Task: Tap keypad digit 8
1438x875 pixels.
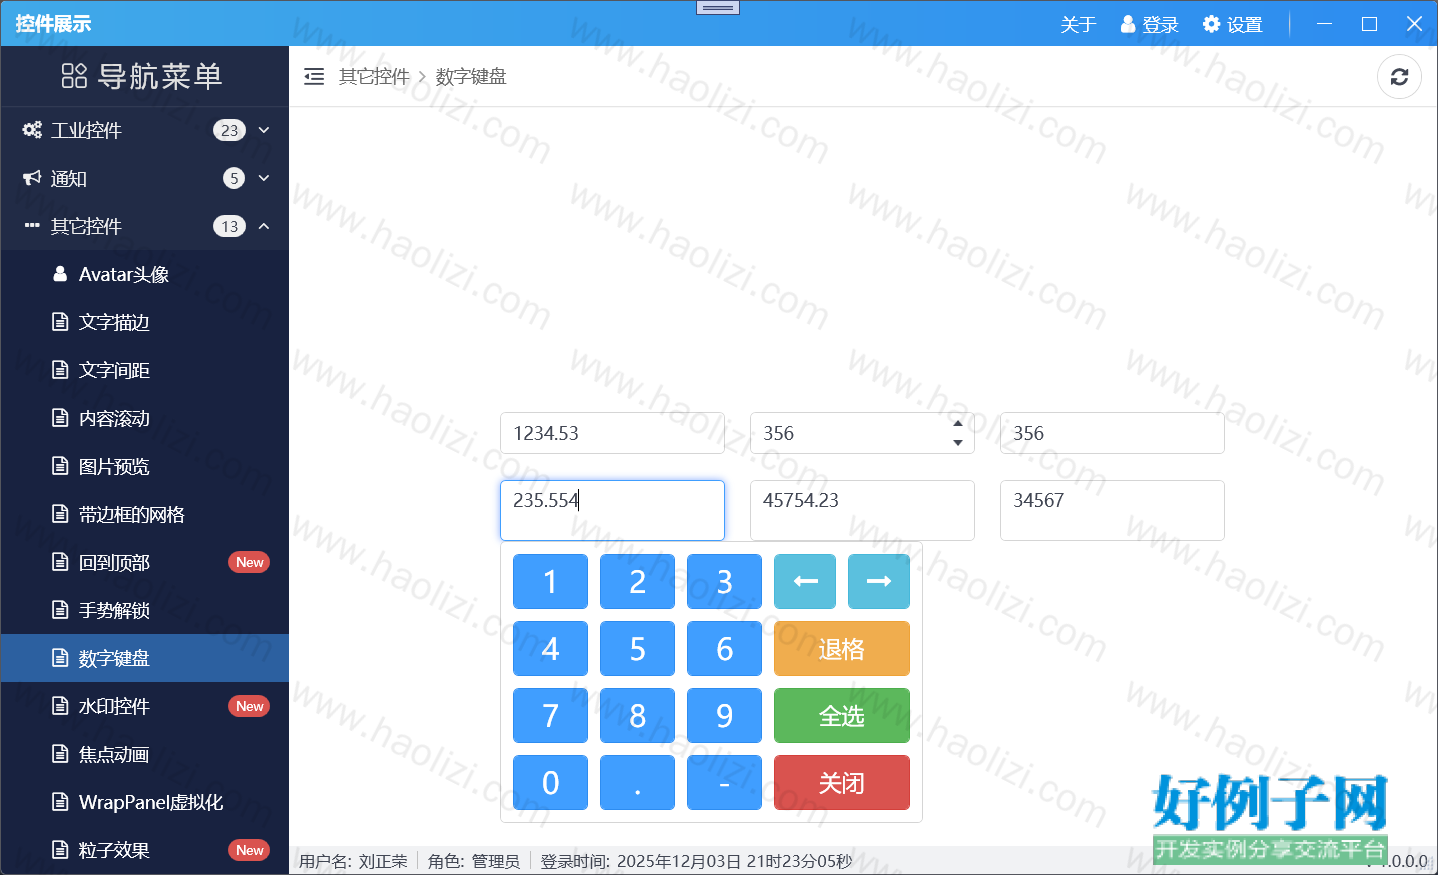Action: pos(637,715)
